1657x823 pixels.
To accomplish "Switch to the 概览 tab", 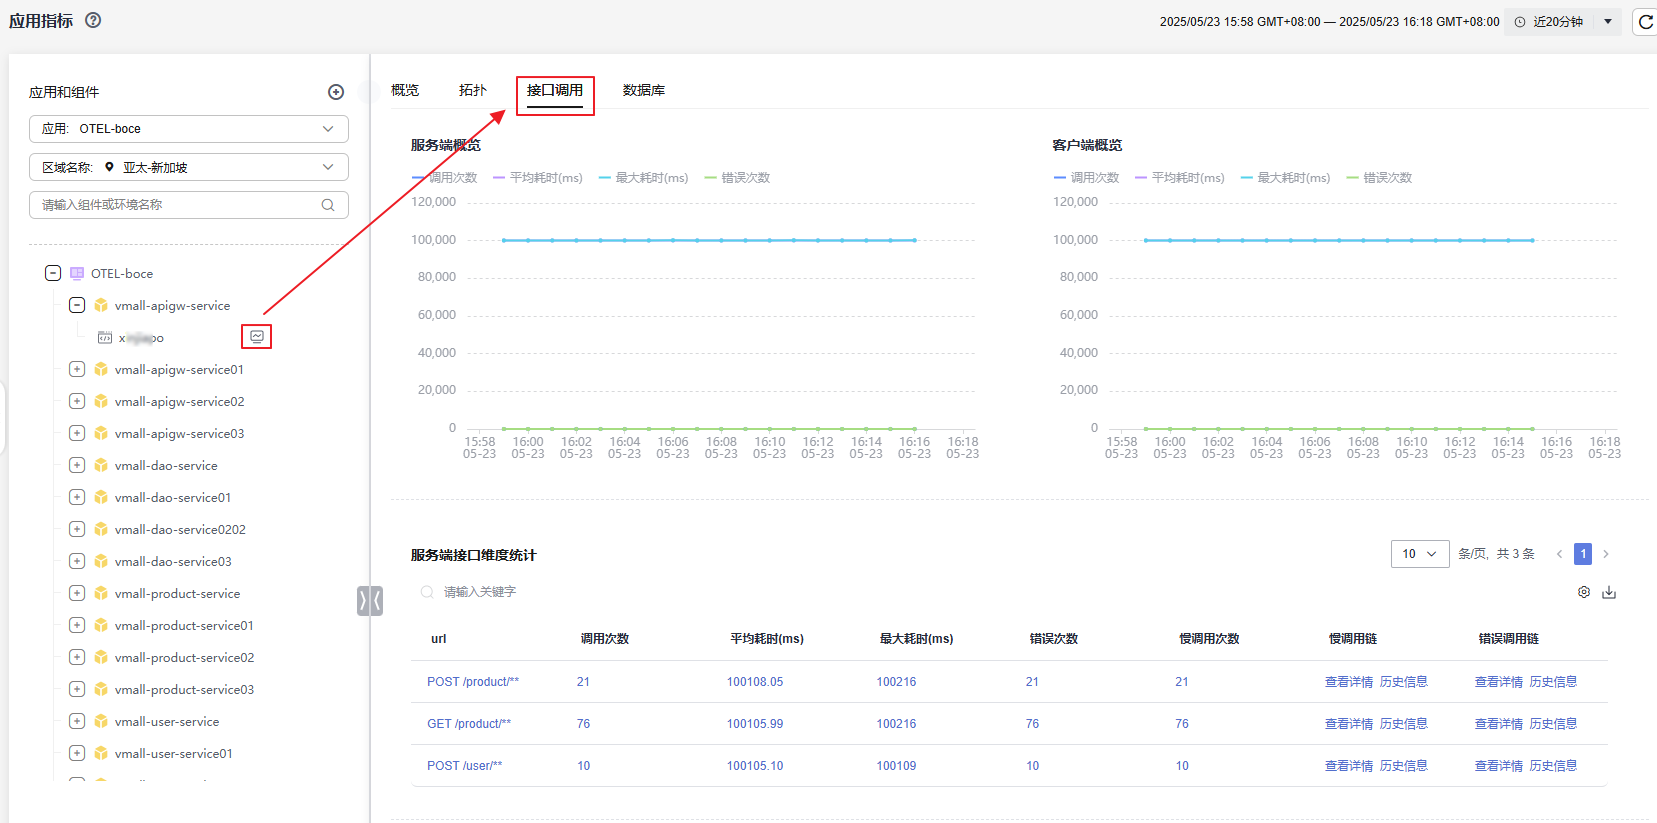I will (x=405, y=90).
